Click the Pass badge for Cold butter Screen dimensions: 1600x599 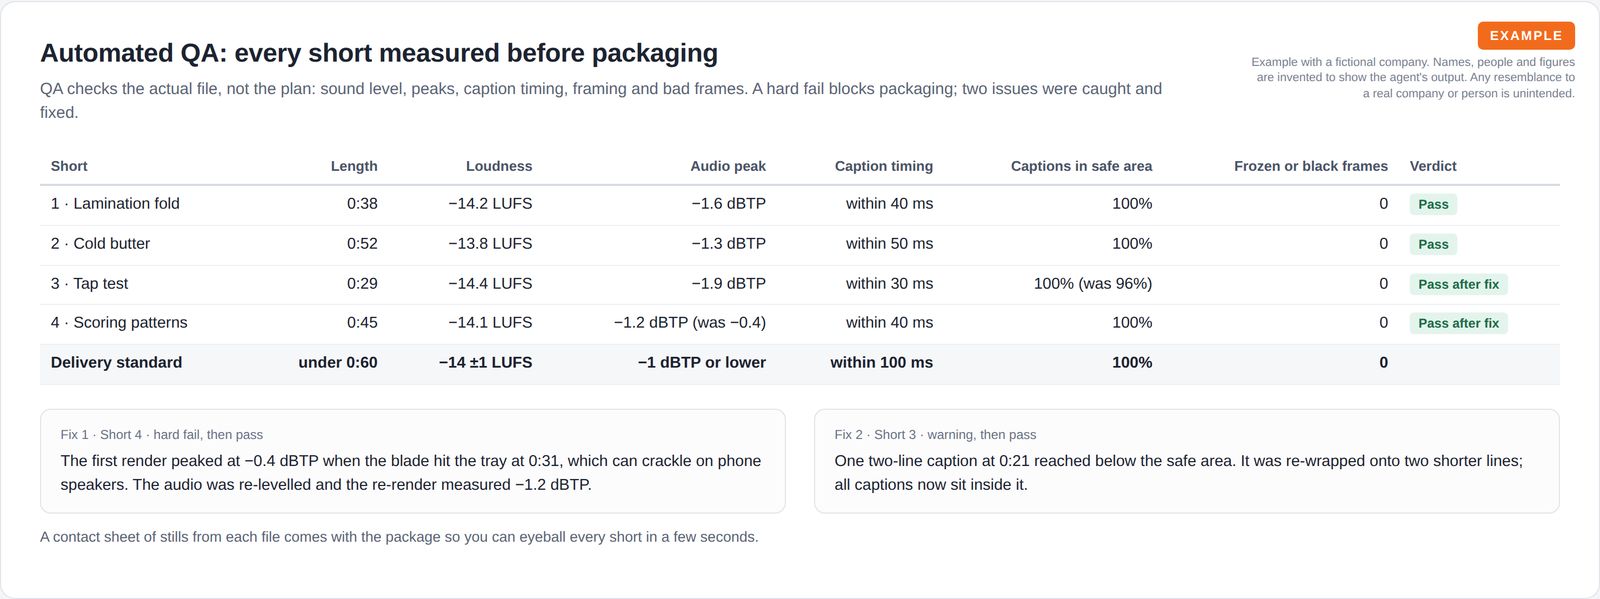tap(1433, 244)
